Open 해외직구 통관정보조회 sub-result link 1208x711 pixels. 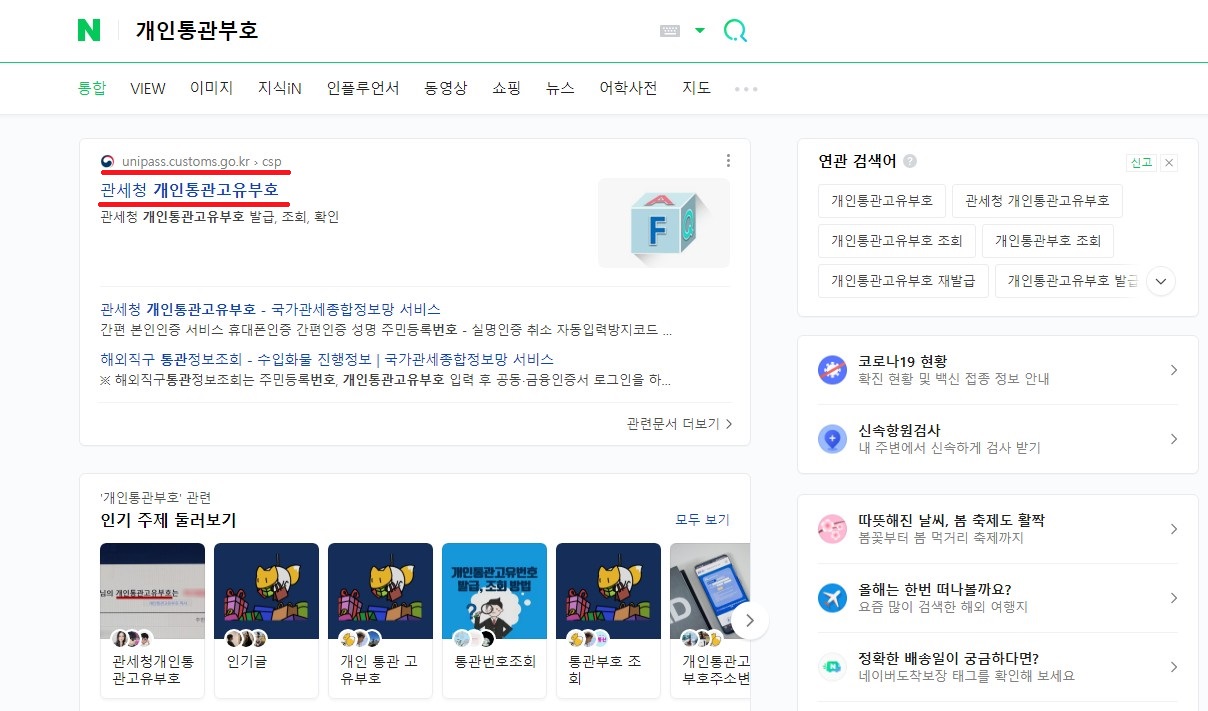click(327, 359)
